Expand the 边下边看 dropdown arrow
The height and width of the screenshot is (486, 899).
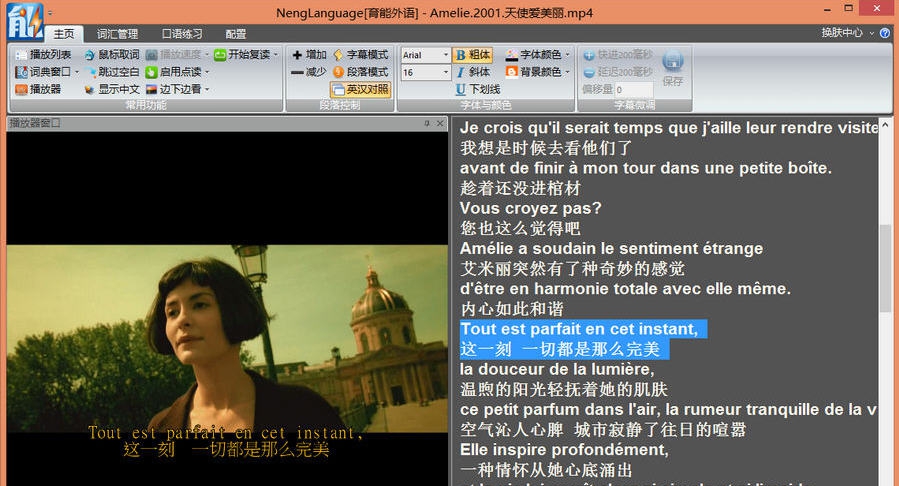point(207,89)
